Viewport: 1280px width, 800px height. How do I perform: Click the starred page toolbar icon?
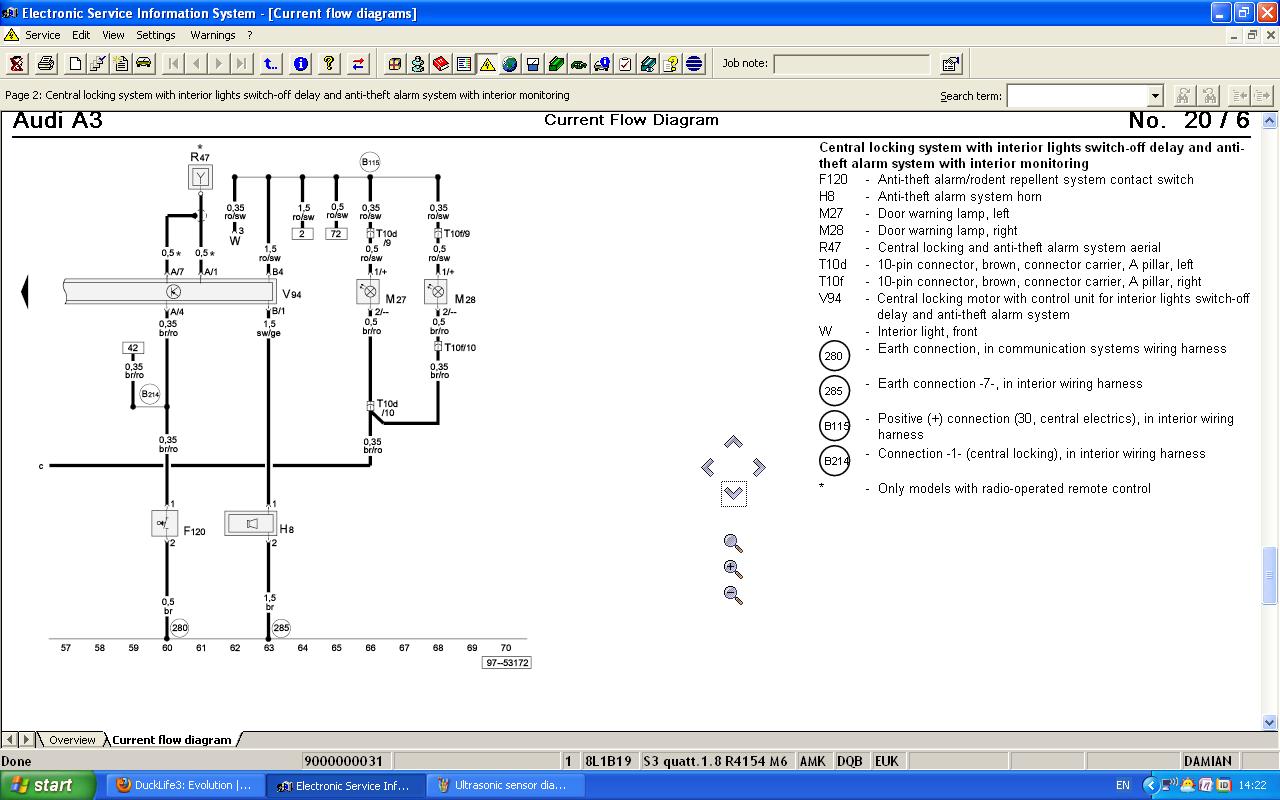(x=121, y=64)
